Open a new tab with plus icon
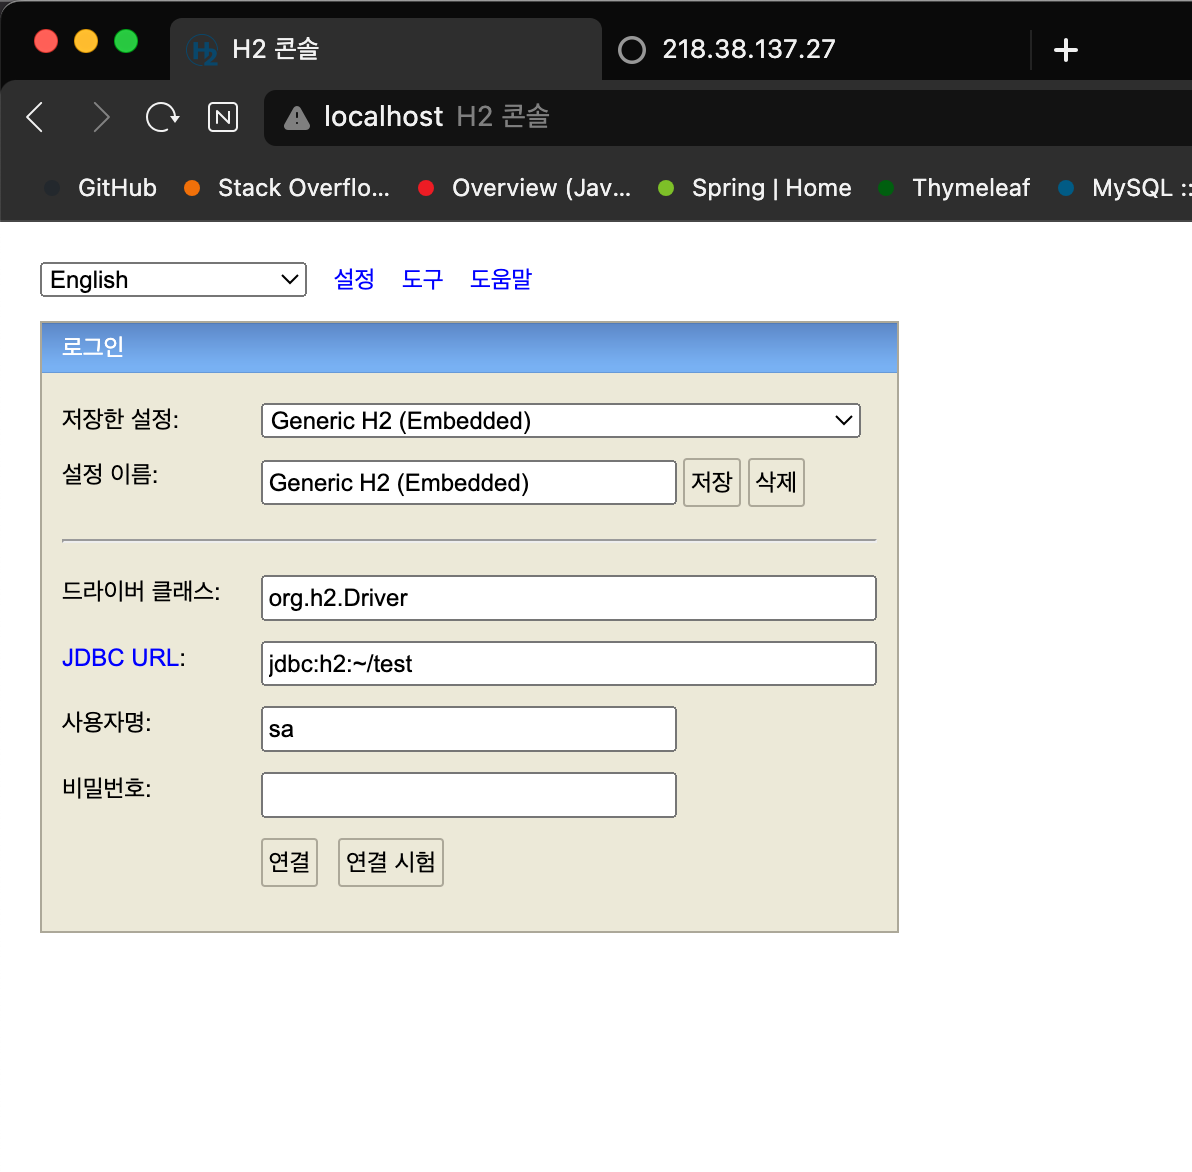 1066,50
